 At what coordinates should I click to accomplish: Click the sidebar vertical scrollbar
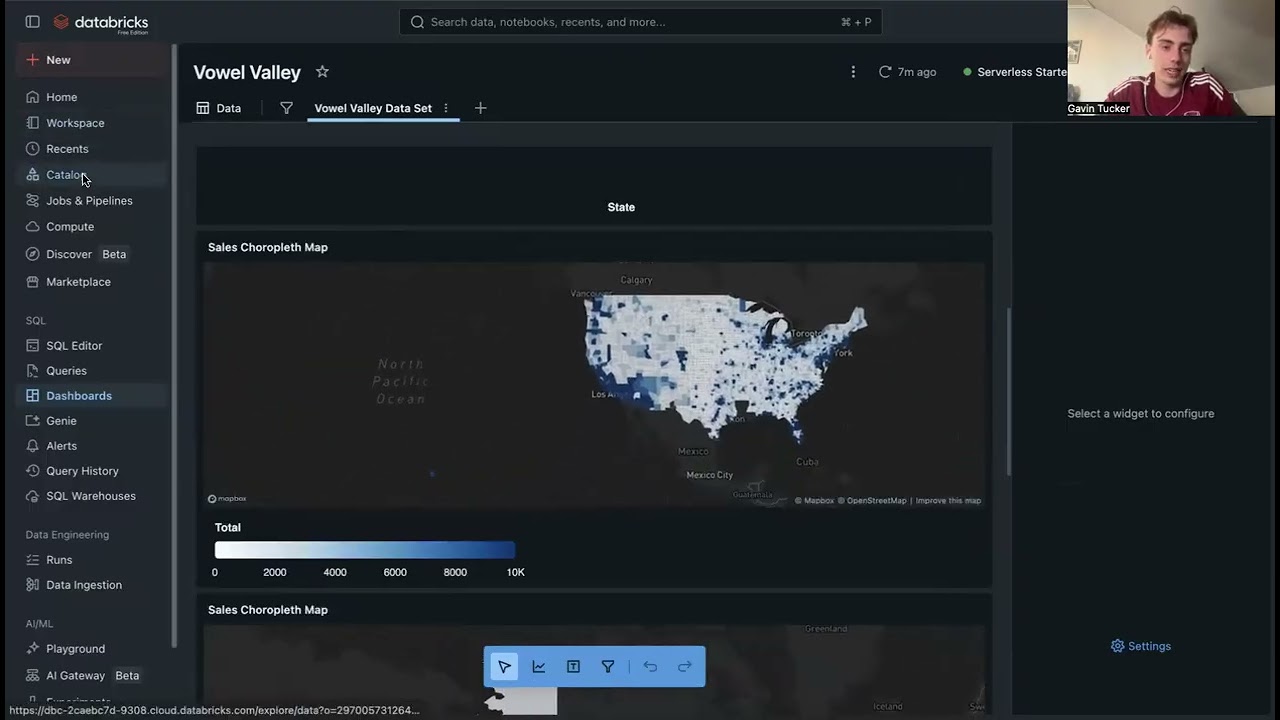click(176, 345)
